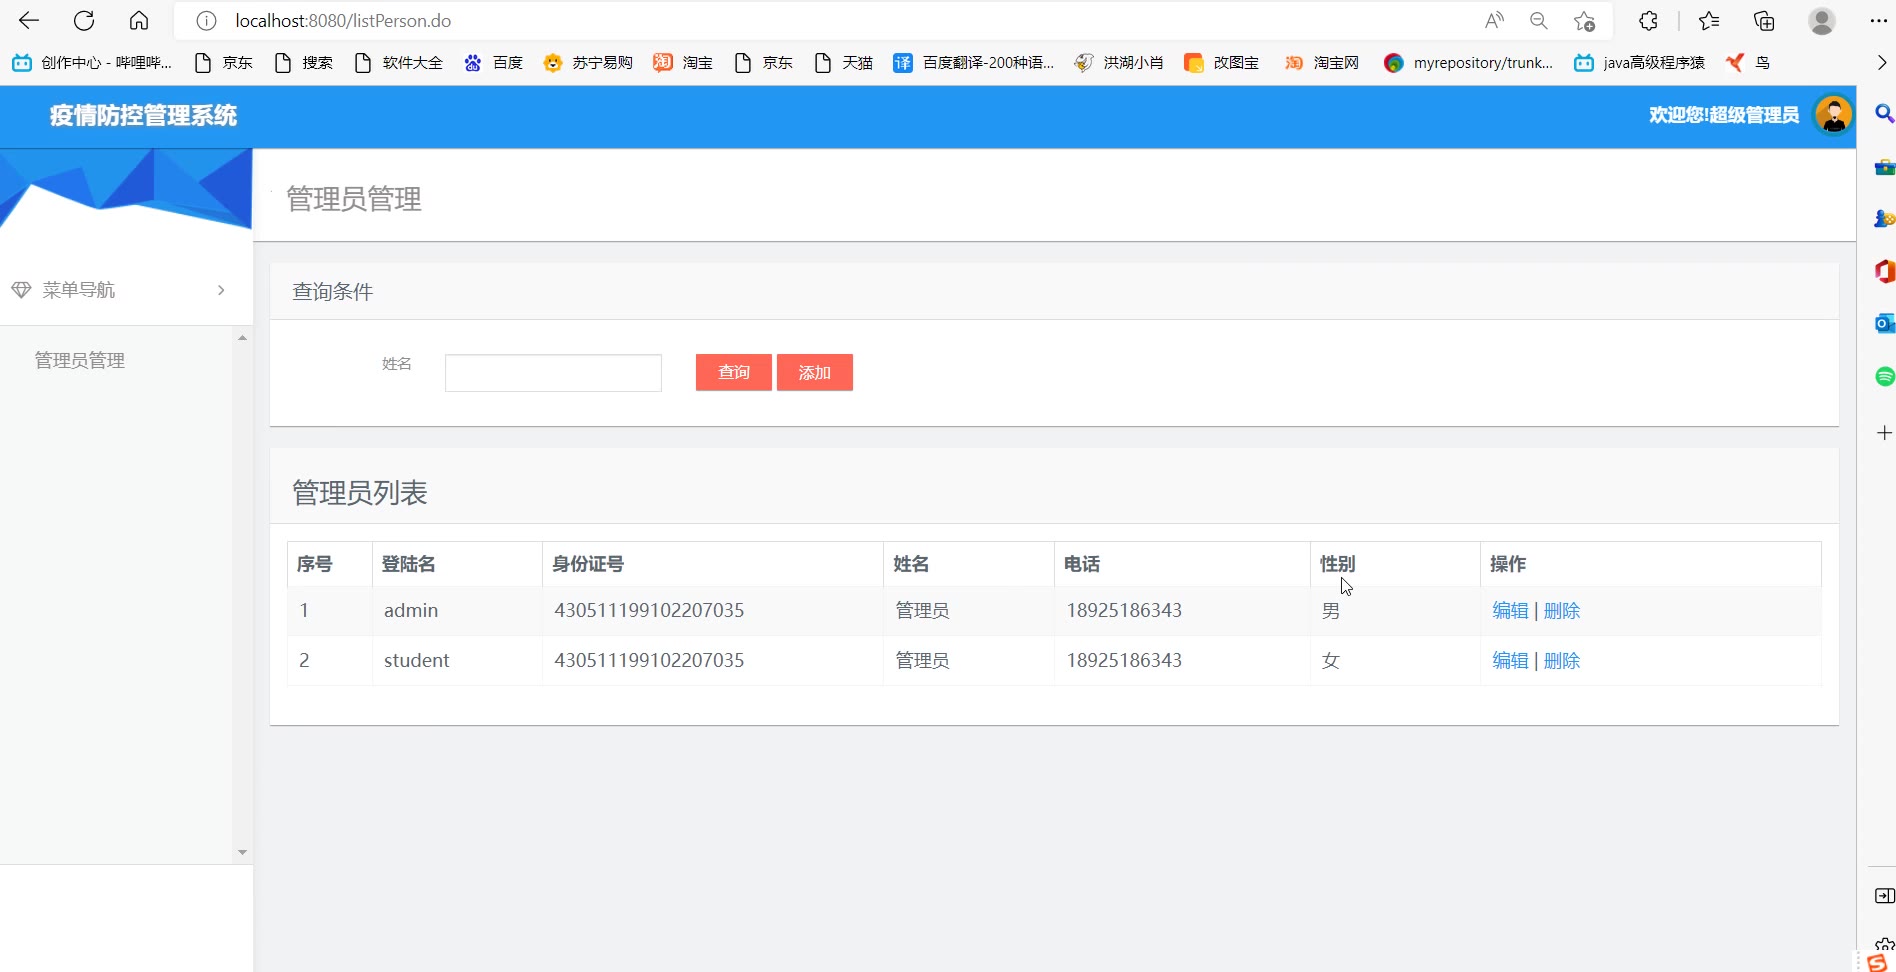This screenshot has width=1896, height=972.
Task: Open the 鸟 bookmark
Action: pos(1748,63)
